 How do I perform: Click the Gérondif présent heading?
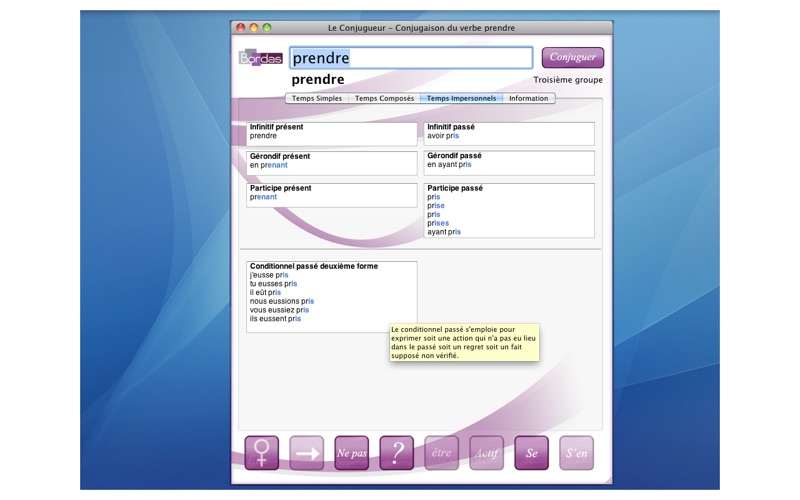pyautogui.click(x=280, y=156)
